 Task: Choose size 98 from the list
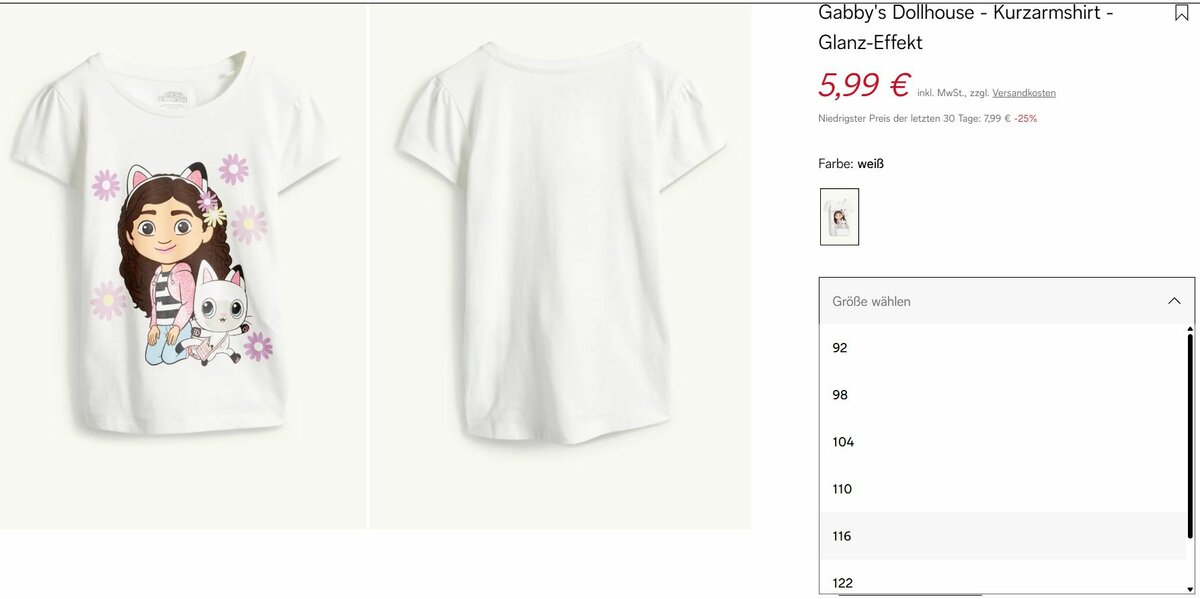(x=840, y=395)
